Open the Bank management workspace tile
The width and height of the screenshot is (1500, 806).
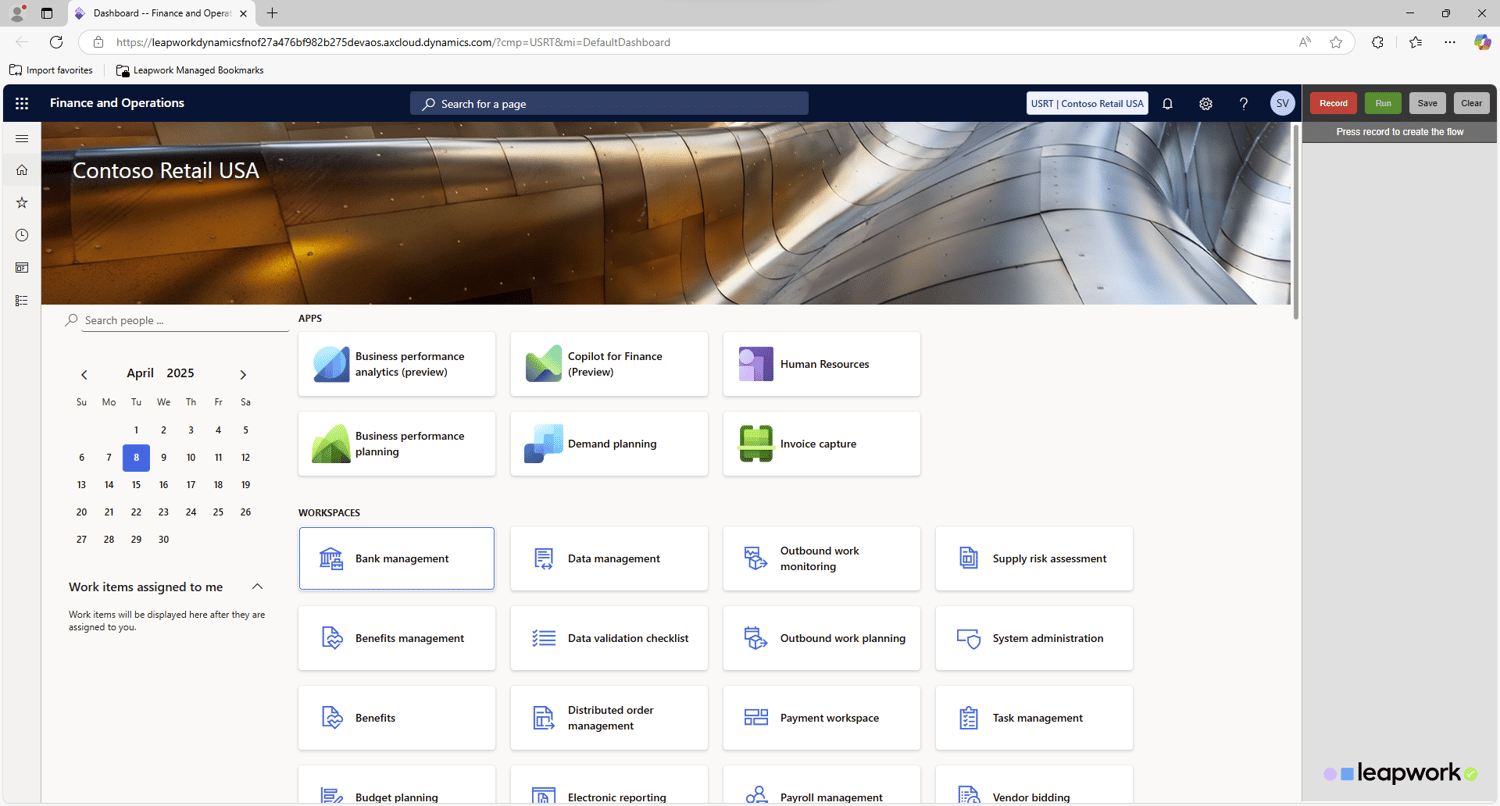397,558
